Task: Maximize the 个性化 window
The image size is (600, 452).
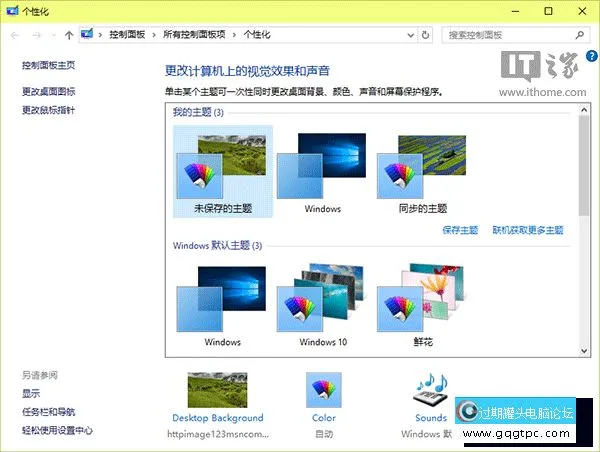Action: pos(548,11)
